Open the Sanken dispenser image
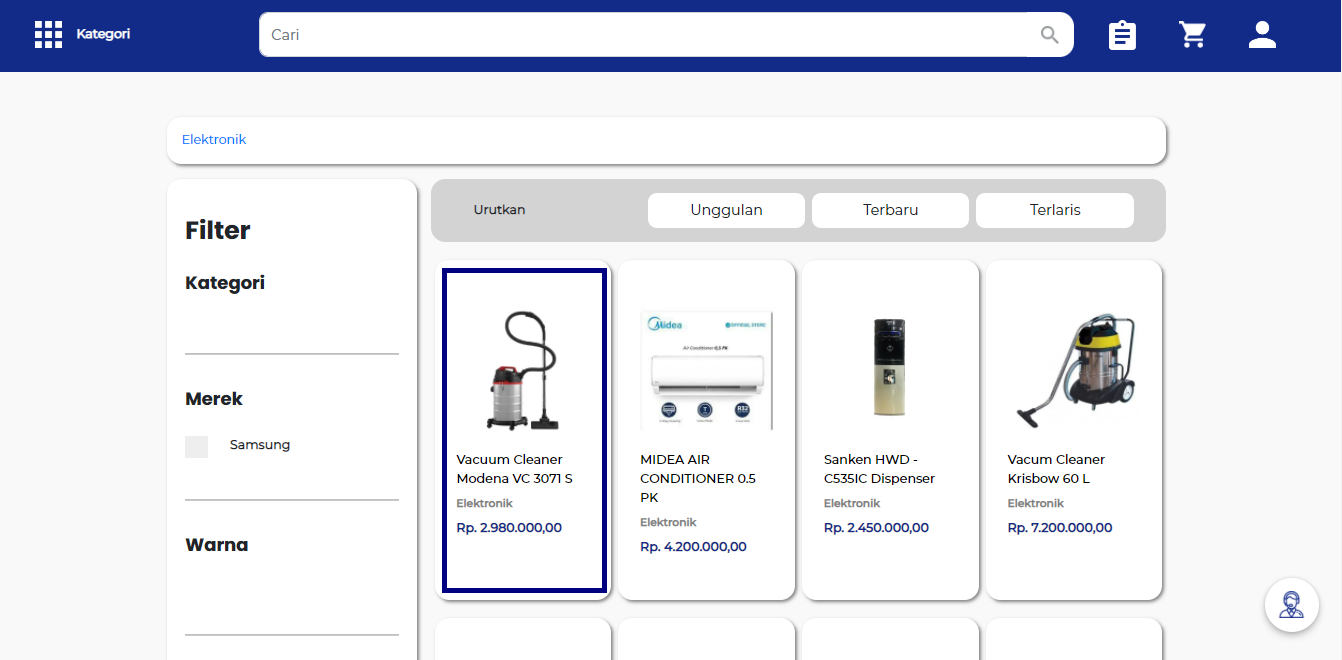The width and height of the screenshot is (1342, 660). [x=890, y=370]
